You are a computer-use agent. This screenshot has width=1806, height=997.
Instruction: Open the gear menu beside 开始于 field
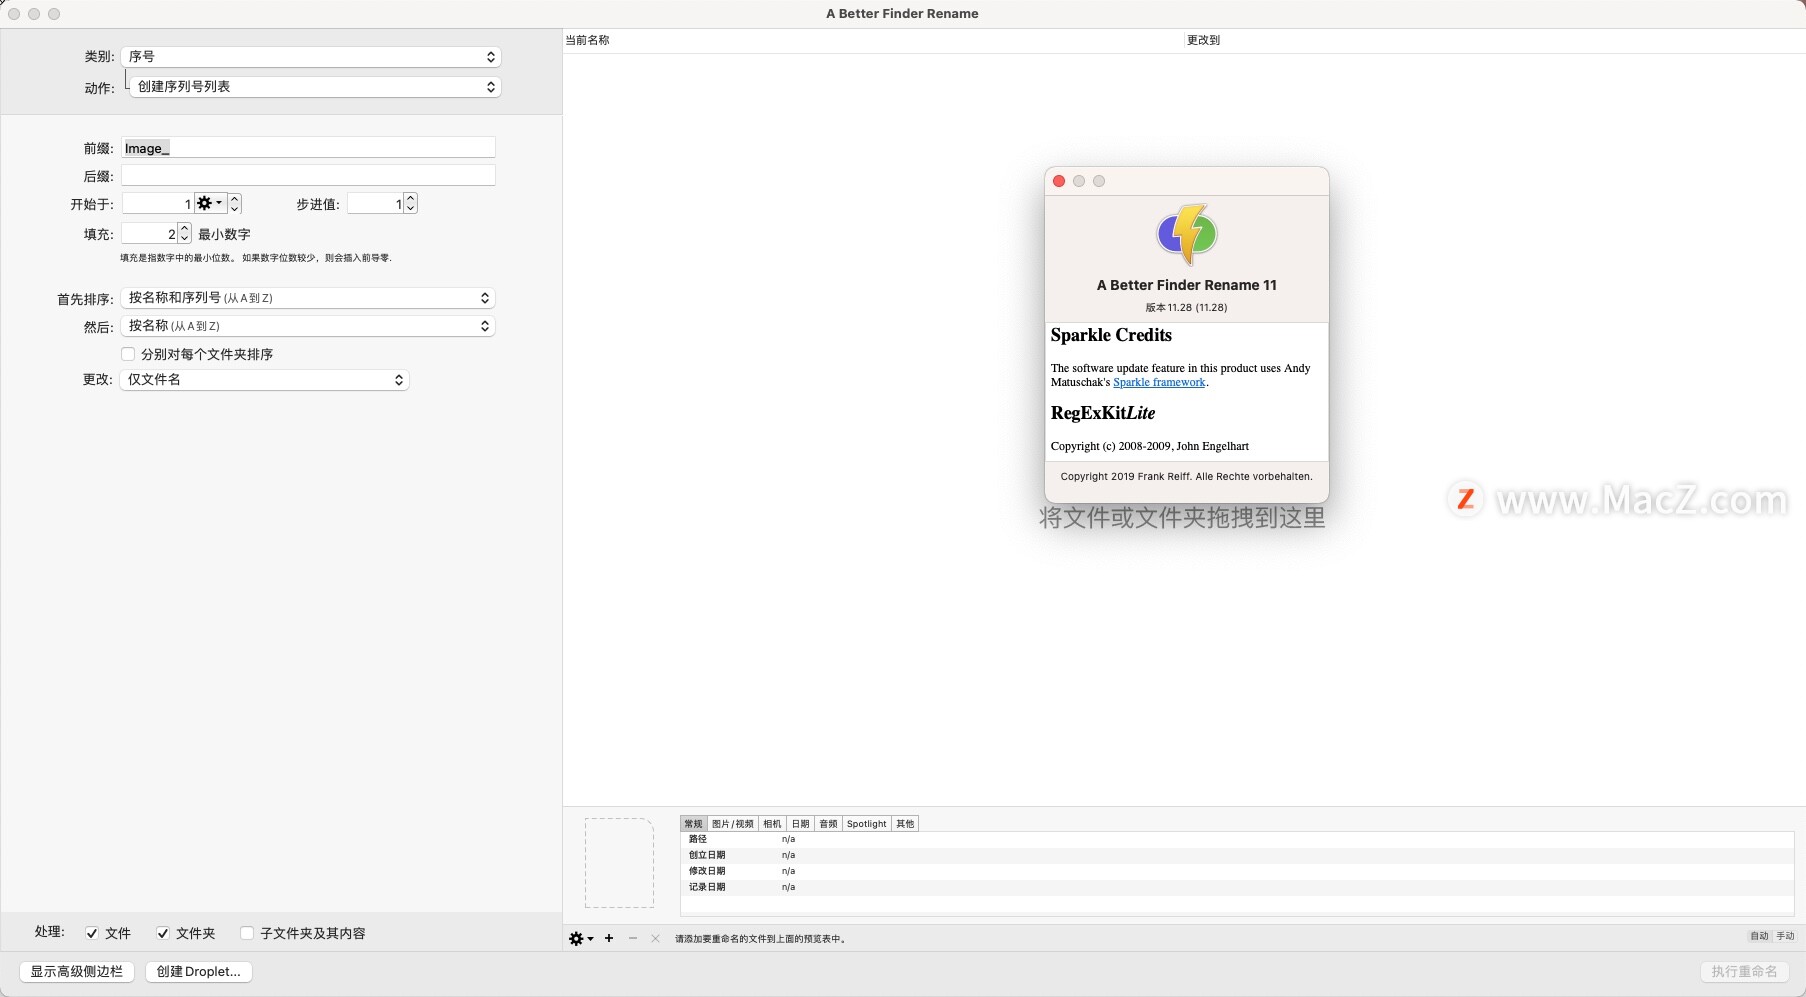coord(210,203)
